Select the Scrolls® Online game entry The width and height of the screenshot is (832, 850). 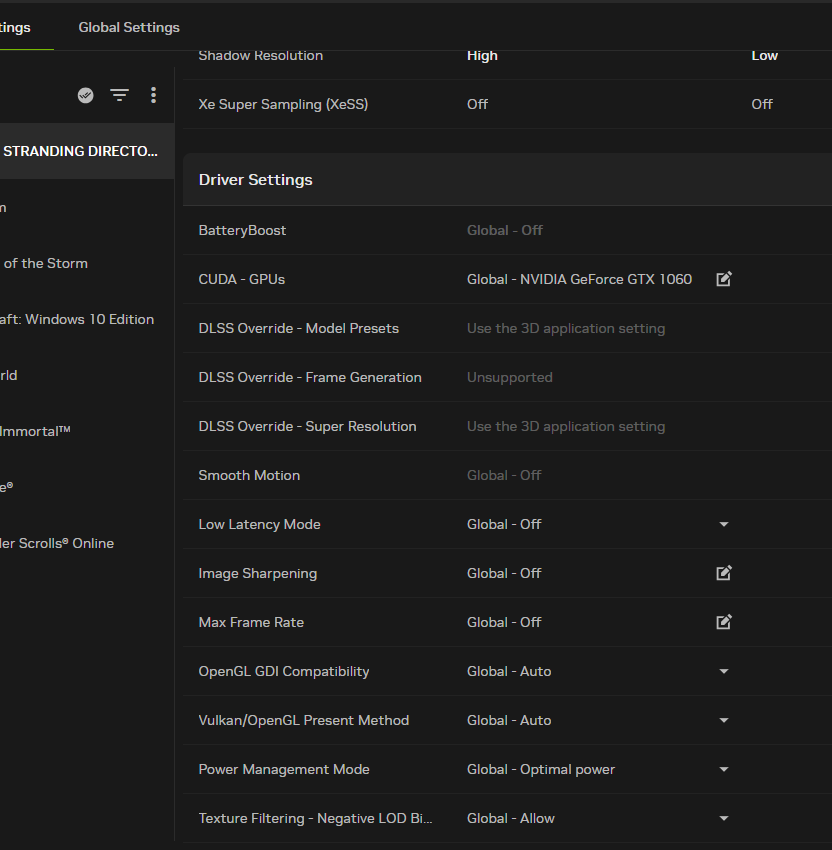[x=87, y=543]
